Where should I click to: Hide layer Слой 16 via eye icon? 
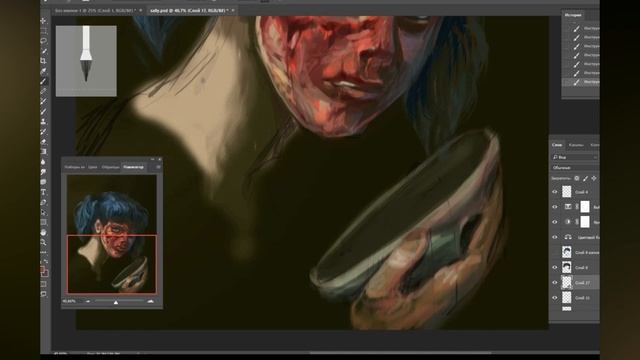pos(555,298)
